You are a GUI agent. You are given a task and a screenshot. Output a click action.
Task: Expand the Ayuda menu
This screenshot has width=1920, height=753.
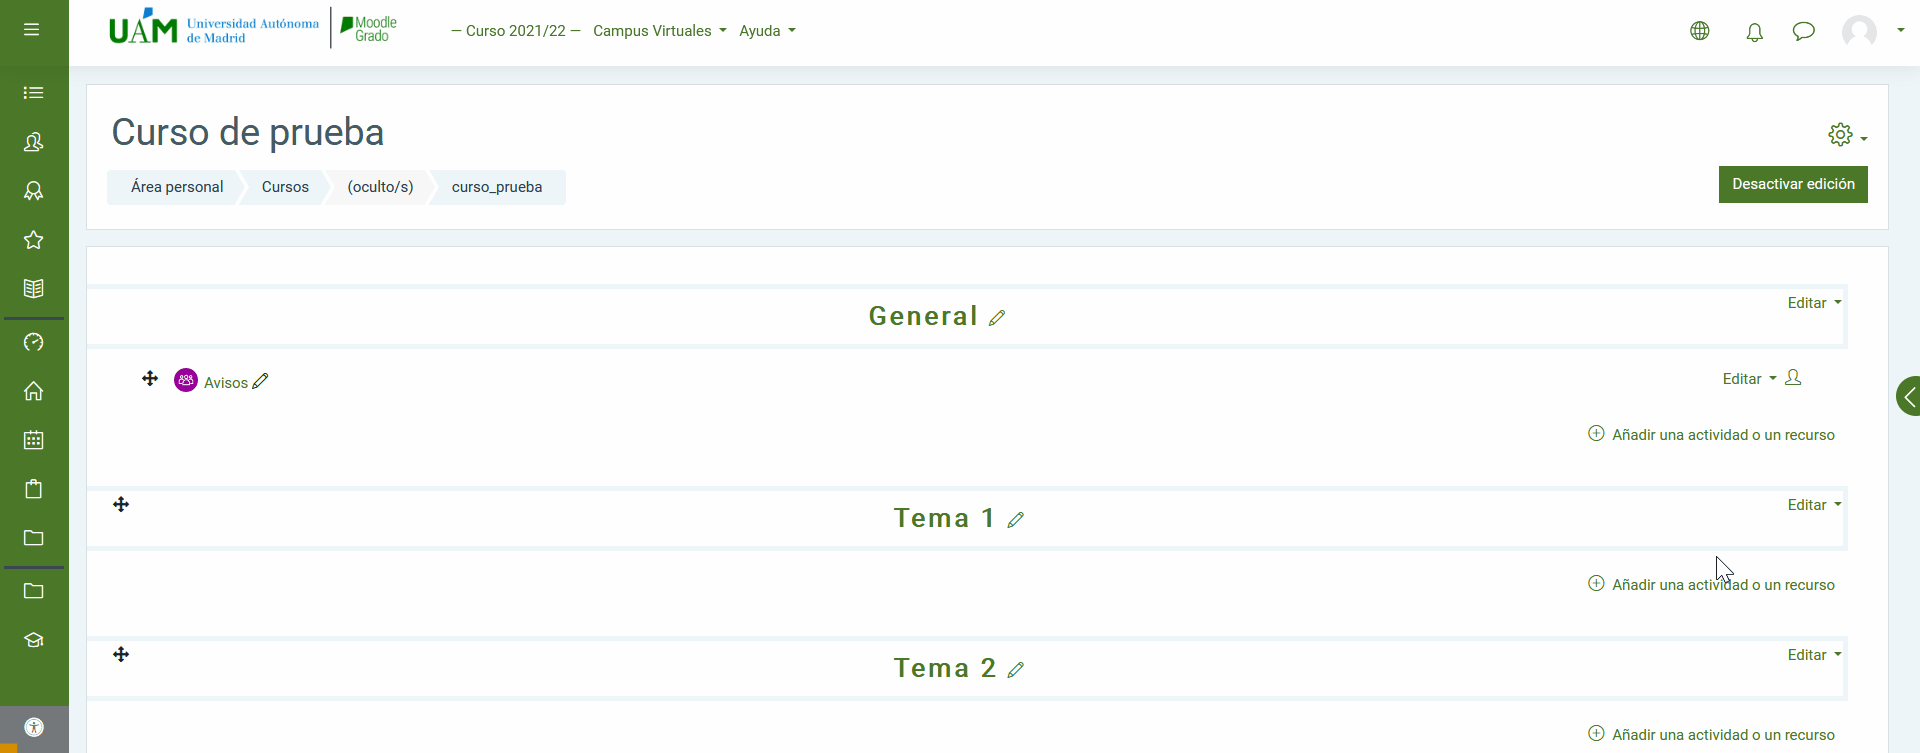pyautogui.click(x=767, y=31)
